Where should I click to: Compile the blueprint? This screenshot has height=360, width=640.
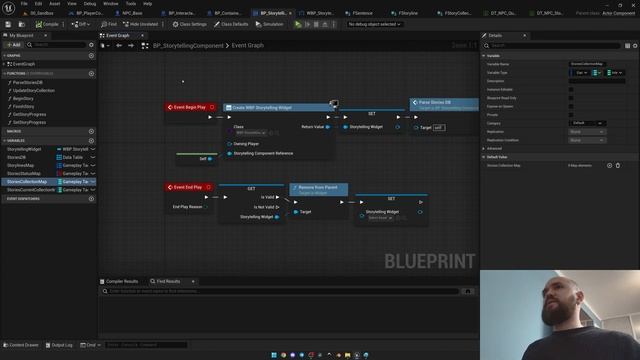[x=47, y=24]
